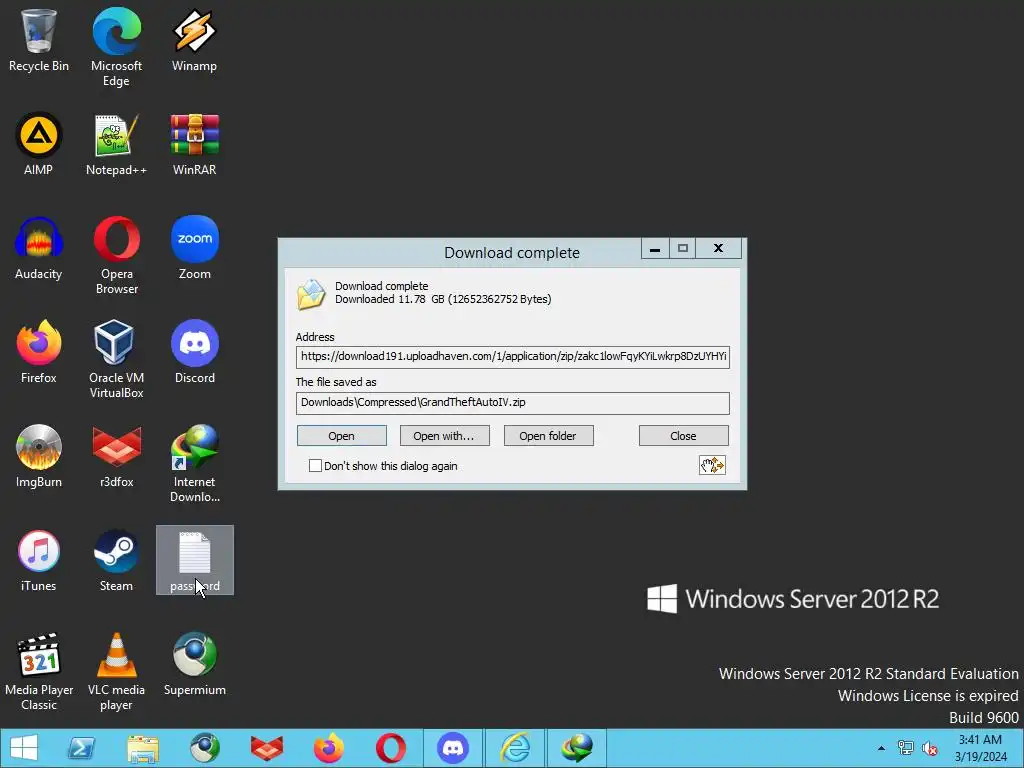
Task: Select the WinRAR desktop icon
Action: (194, 144)
